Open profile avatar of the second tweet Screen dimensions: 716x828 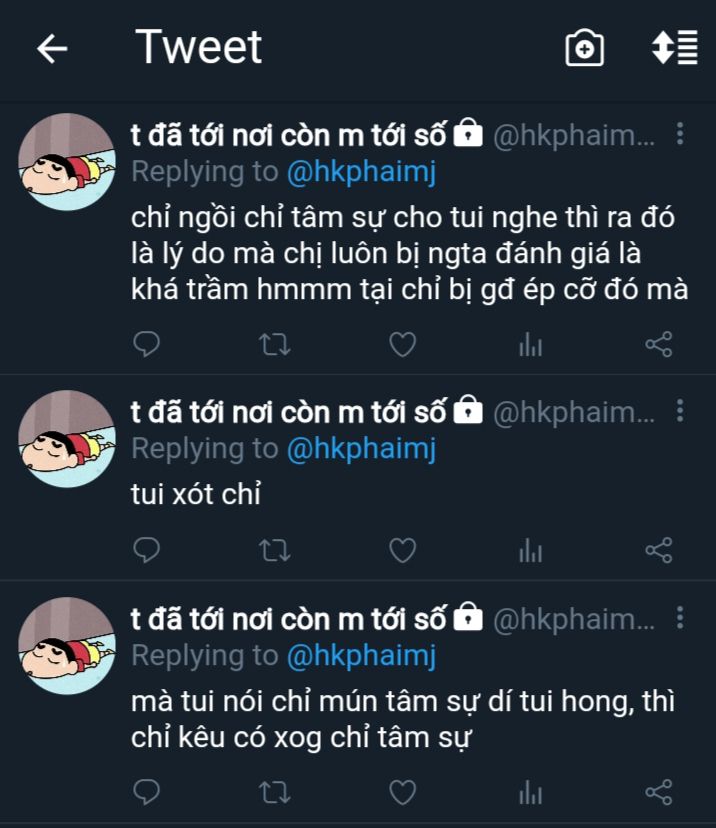(x=67, y=438)
